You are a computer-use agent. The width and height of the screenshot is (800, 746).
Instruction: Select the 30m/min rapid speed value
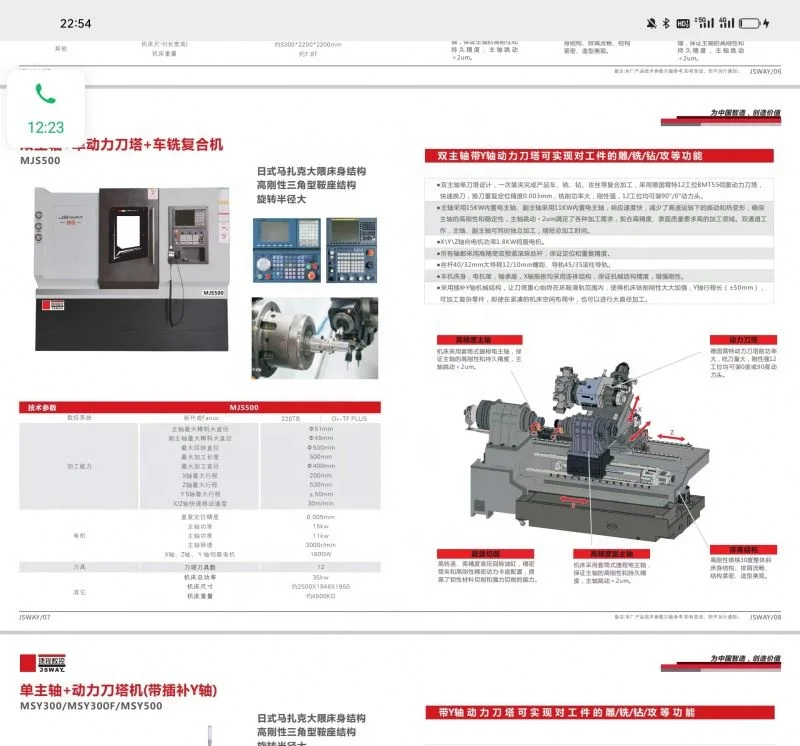pos(321,503)
